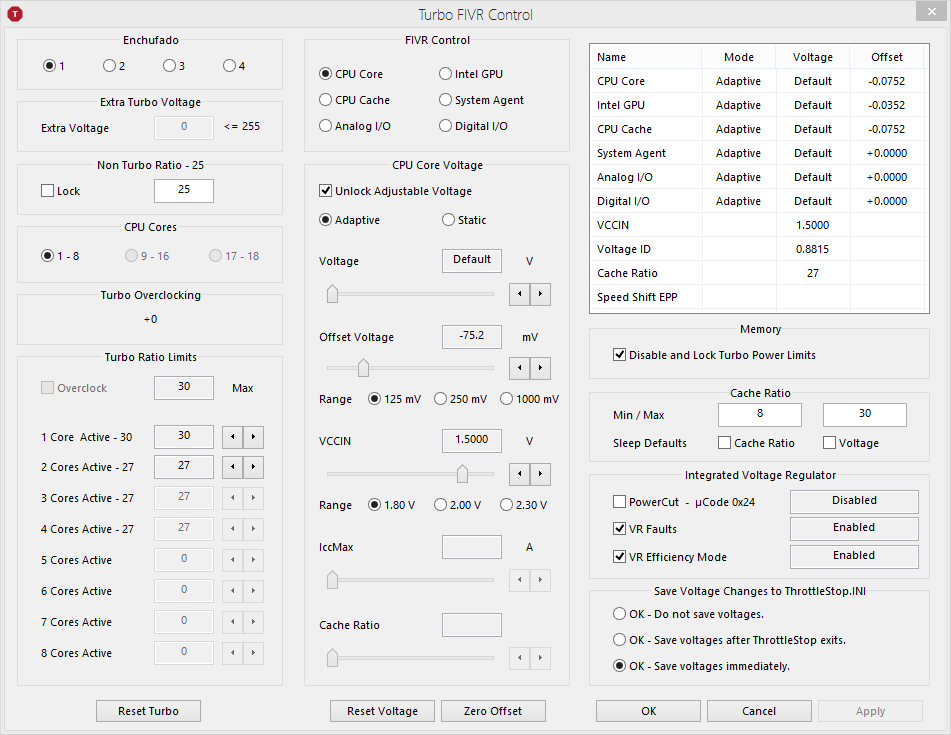Screen dimensions: 951x735
Task: Decrease the 2 Cores Active ratio arrow
Action: (x=231, y=468)
